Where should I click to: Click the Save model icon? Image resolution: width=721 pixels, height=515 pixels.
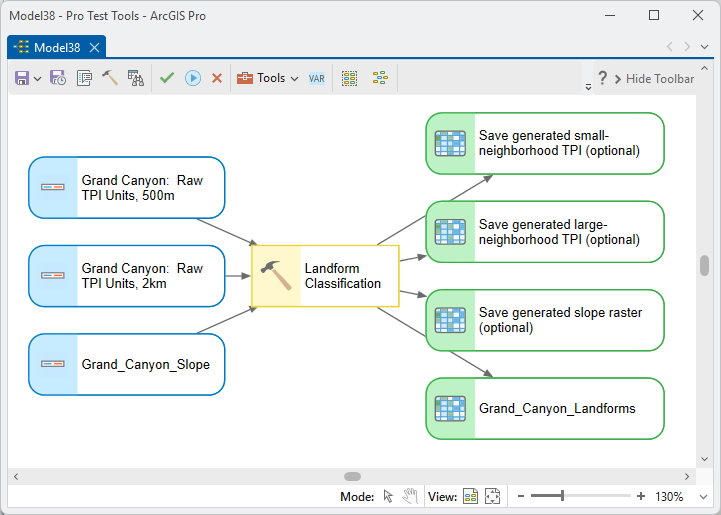(x=22, y=78)
